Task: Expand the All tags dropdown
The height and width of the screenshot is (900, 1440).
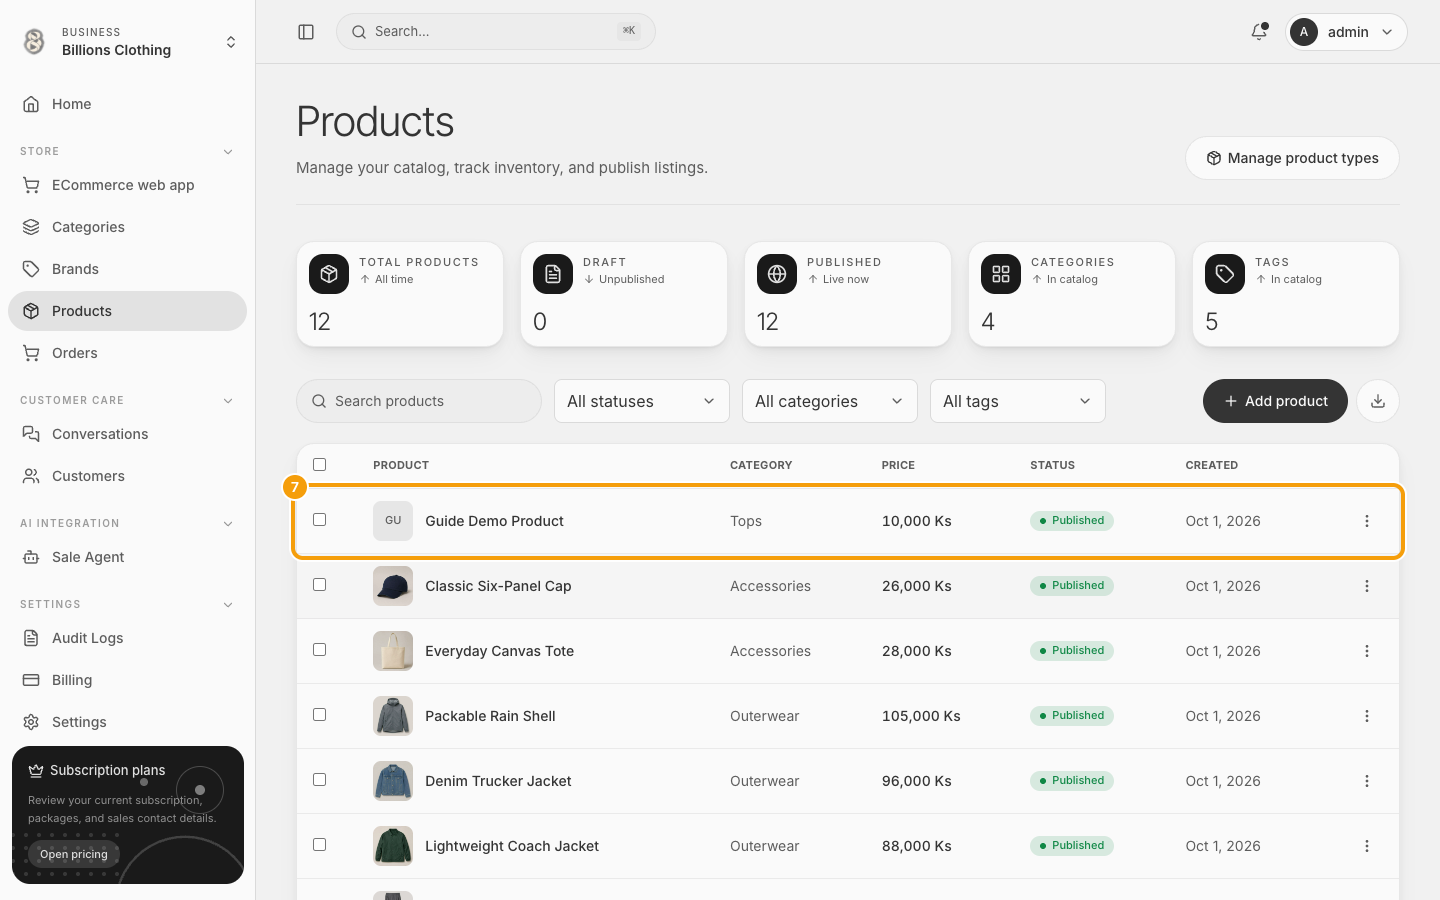Action: pyautogui.click(x=1018, y=401)
